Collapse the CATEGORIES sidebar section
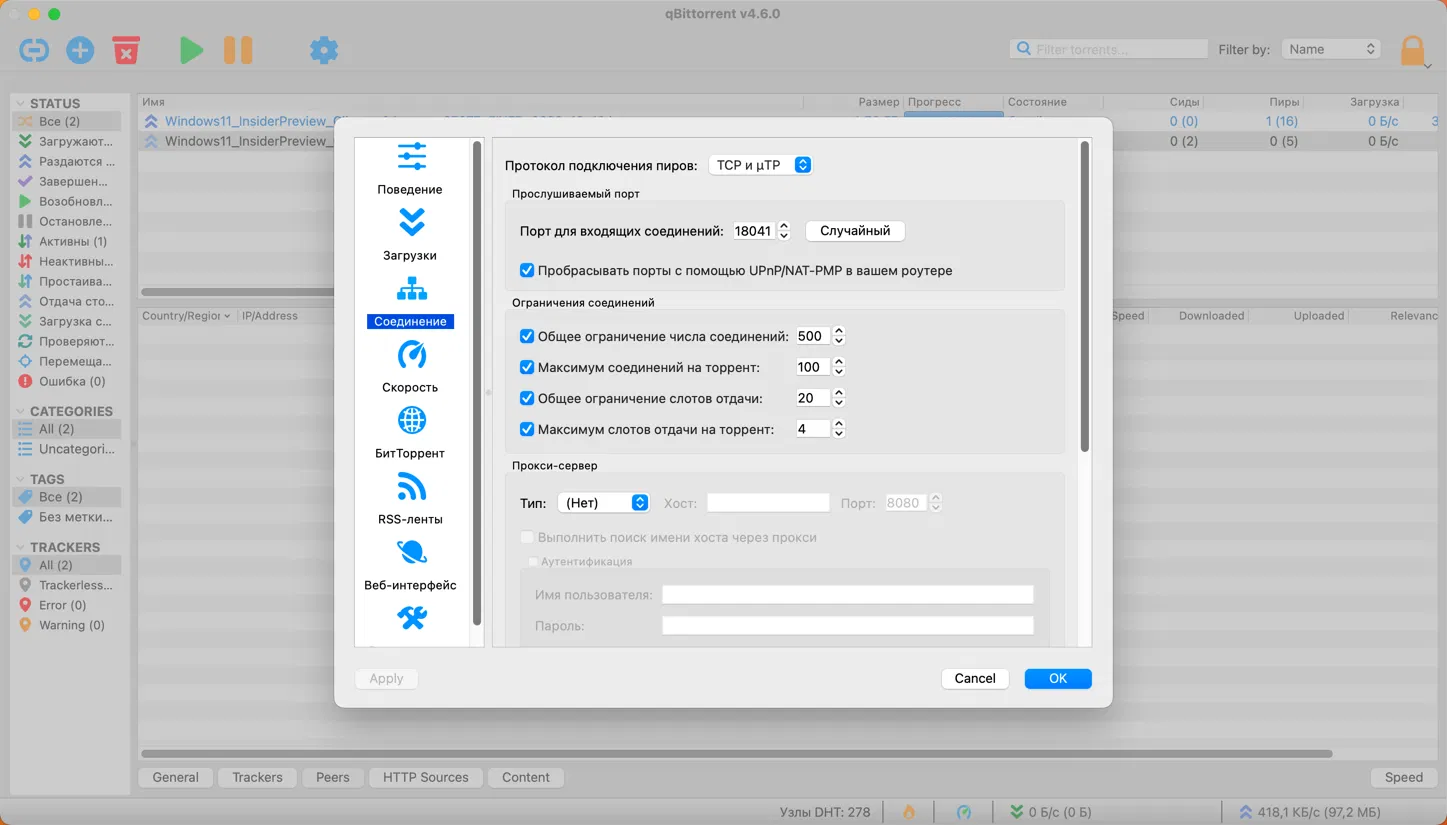 (20, 411)
